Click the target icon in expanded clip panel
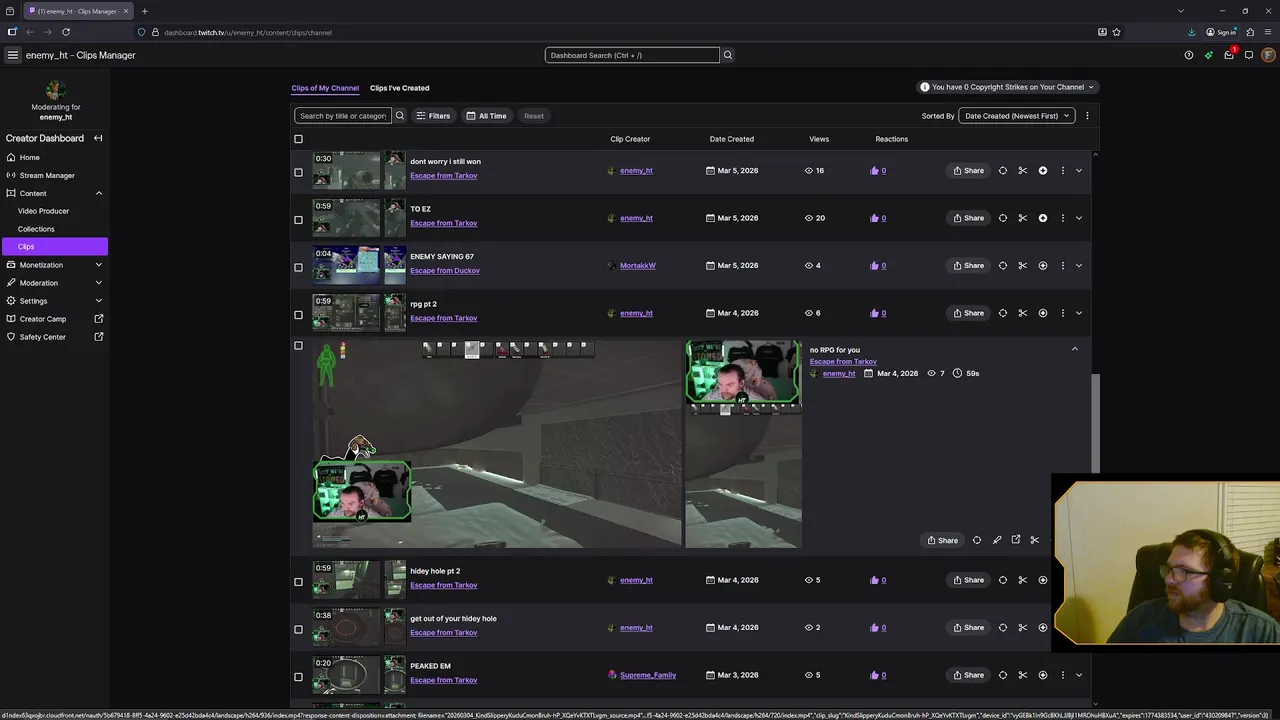The height and width of the screenshot is (720, 1280). (x=977, y=540)
